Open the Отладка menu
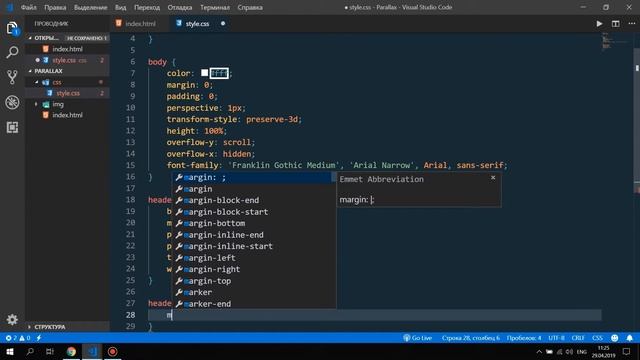 180,7
